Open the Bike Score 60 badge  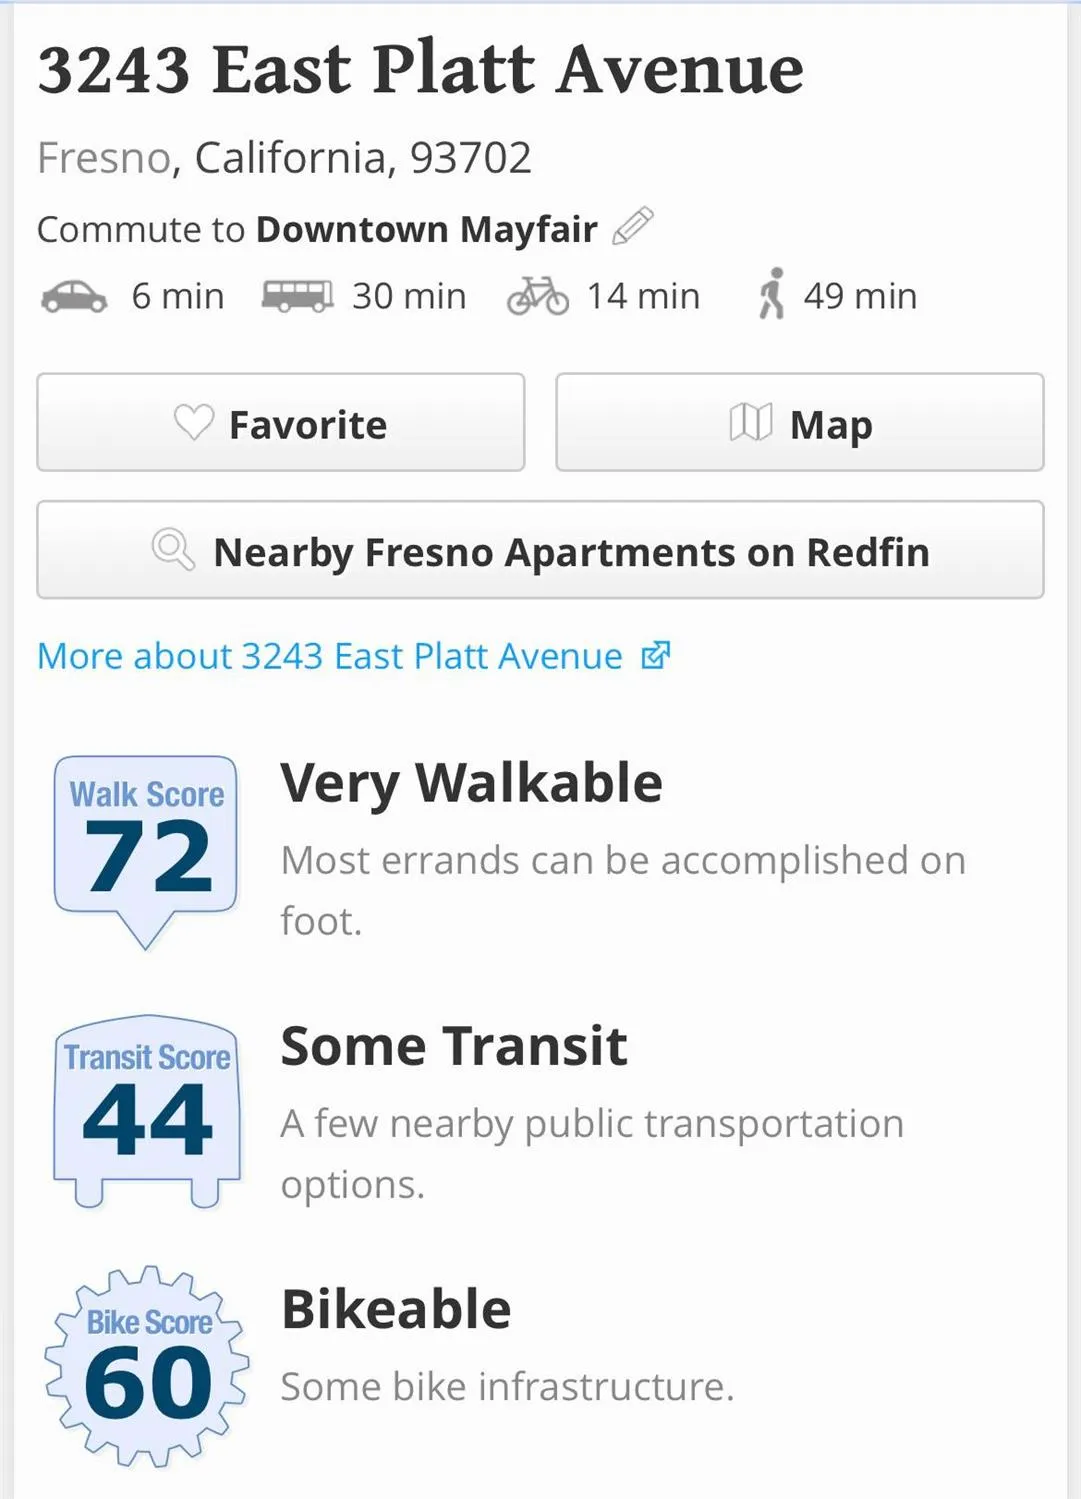click(147, 1366)
